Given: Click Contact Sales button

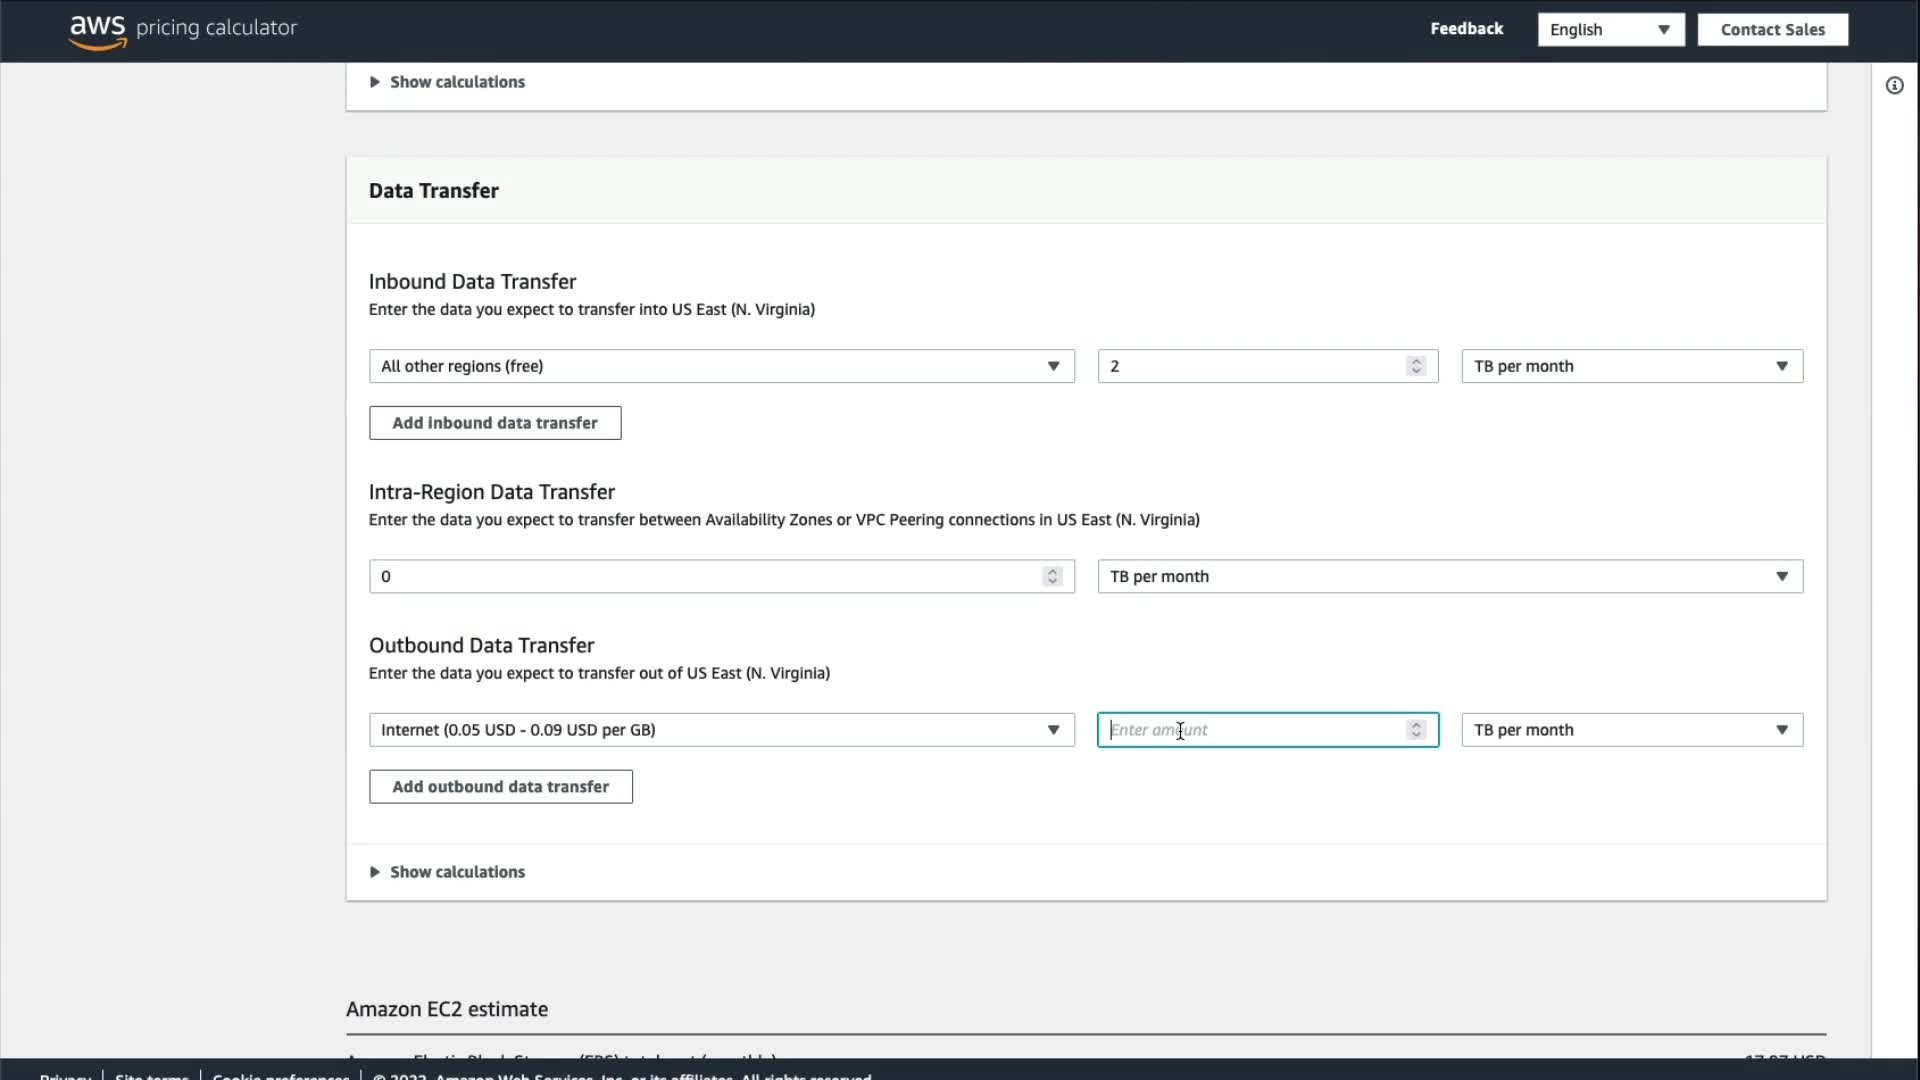Looking at the screenshot, I should pos(1772,30).
